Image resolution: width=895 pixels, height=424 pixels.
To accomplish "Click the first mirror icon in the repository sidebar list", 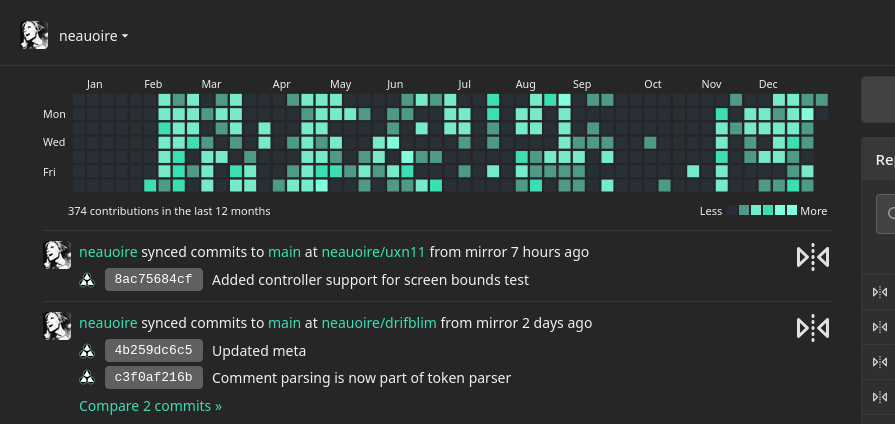I will click(x=880, y=292).
